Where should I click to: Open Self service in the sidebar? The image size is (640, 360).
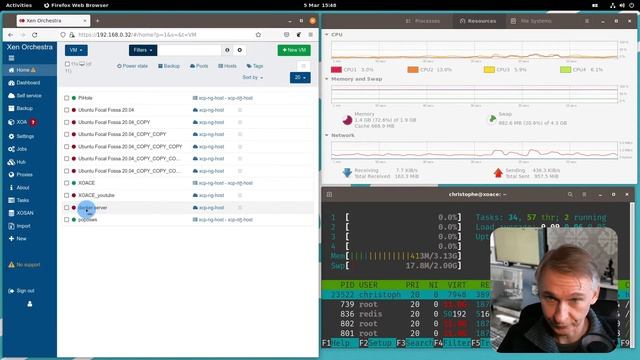25,96
